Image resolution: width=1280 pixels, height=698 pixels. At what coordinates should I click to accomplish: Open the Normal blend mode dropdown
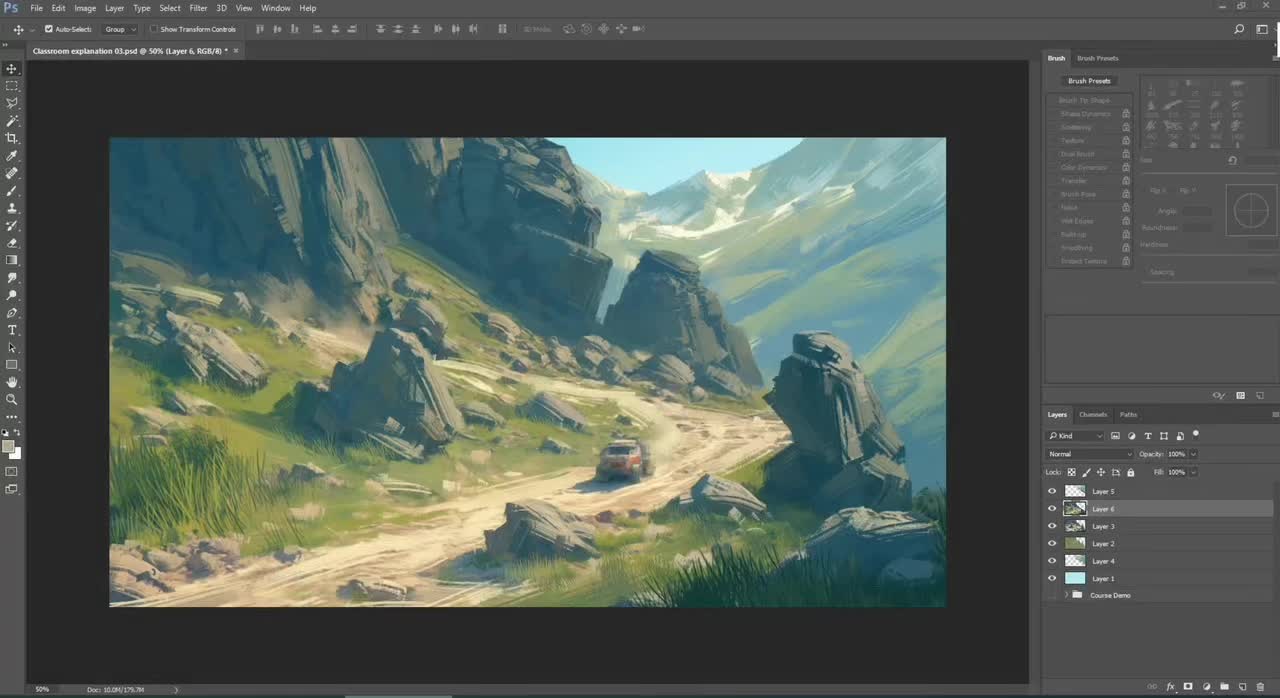pos(1089,454)
